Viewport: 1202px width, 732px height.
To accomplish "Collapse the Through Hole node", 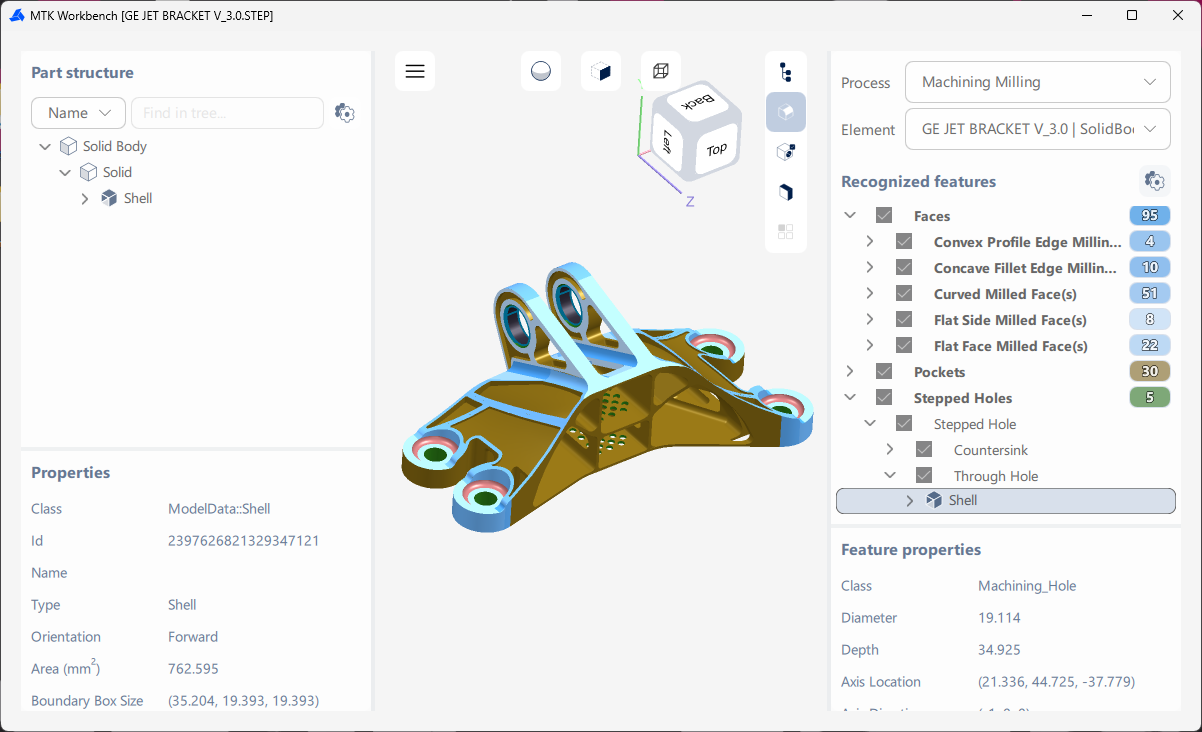I will [x=890, y=476].
